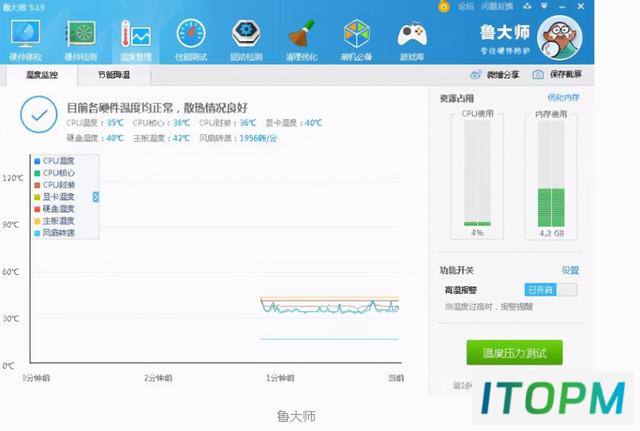The height and width of the screenshot is (431, 640).
Task: Open 问题反馈 feedback link
Action: click(x=497, y=7)
